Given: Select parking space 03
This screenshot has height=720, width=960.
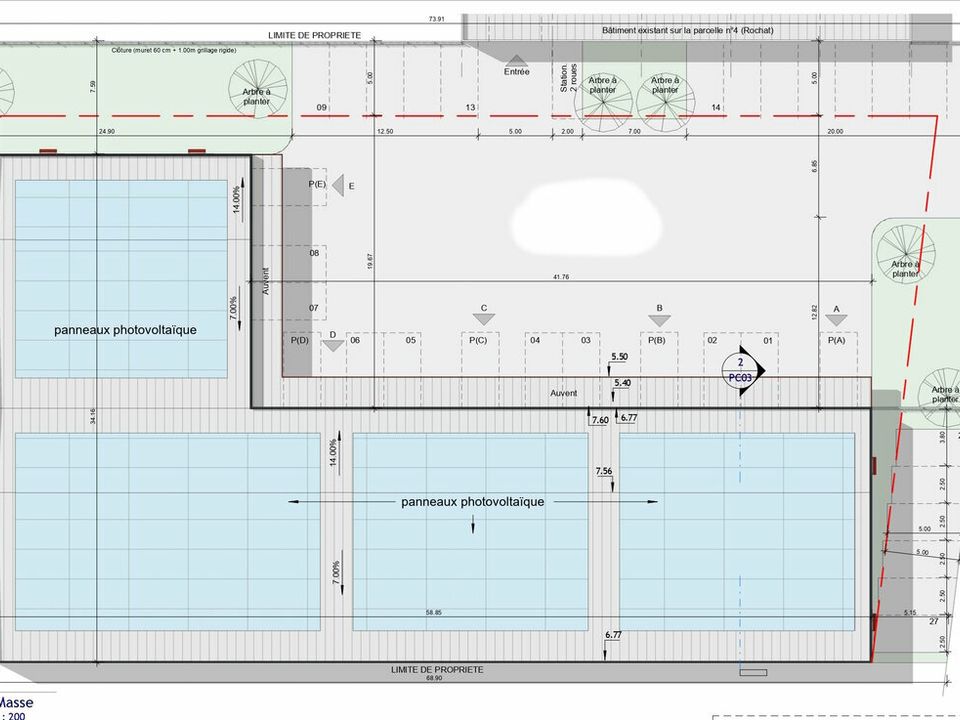Looking at the screenshot, I should 586,340.
